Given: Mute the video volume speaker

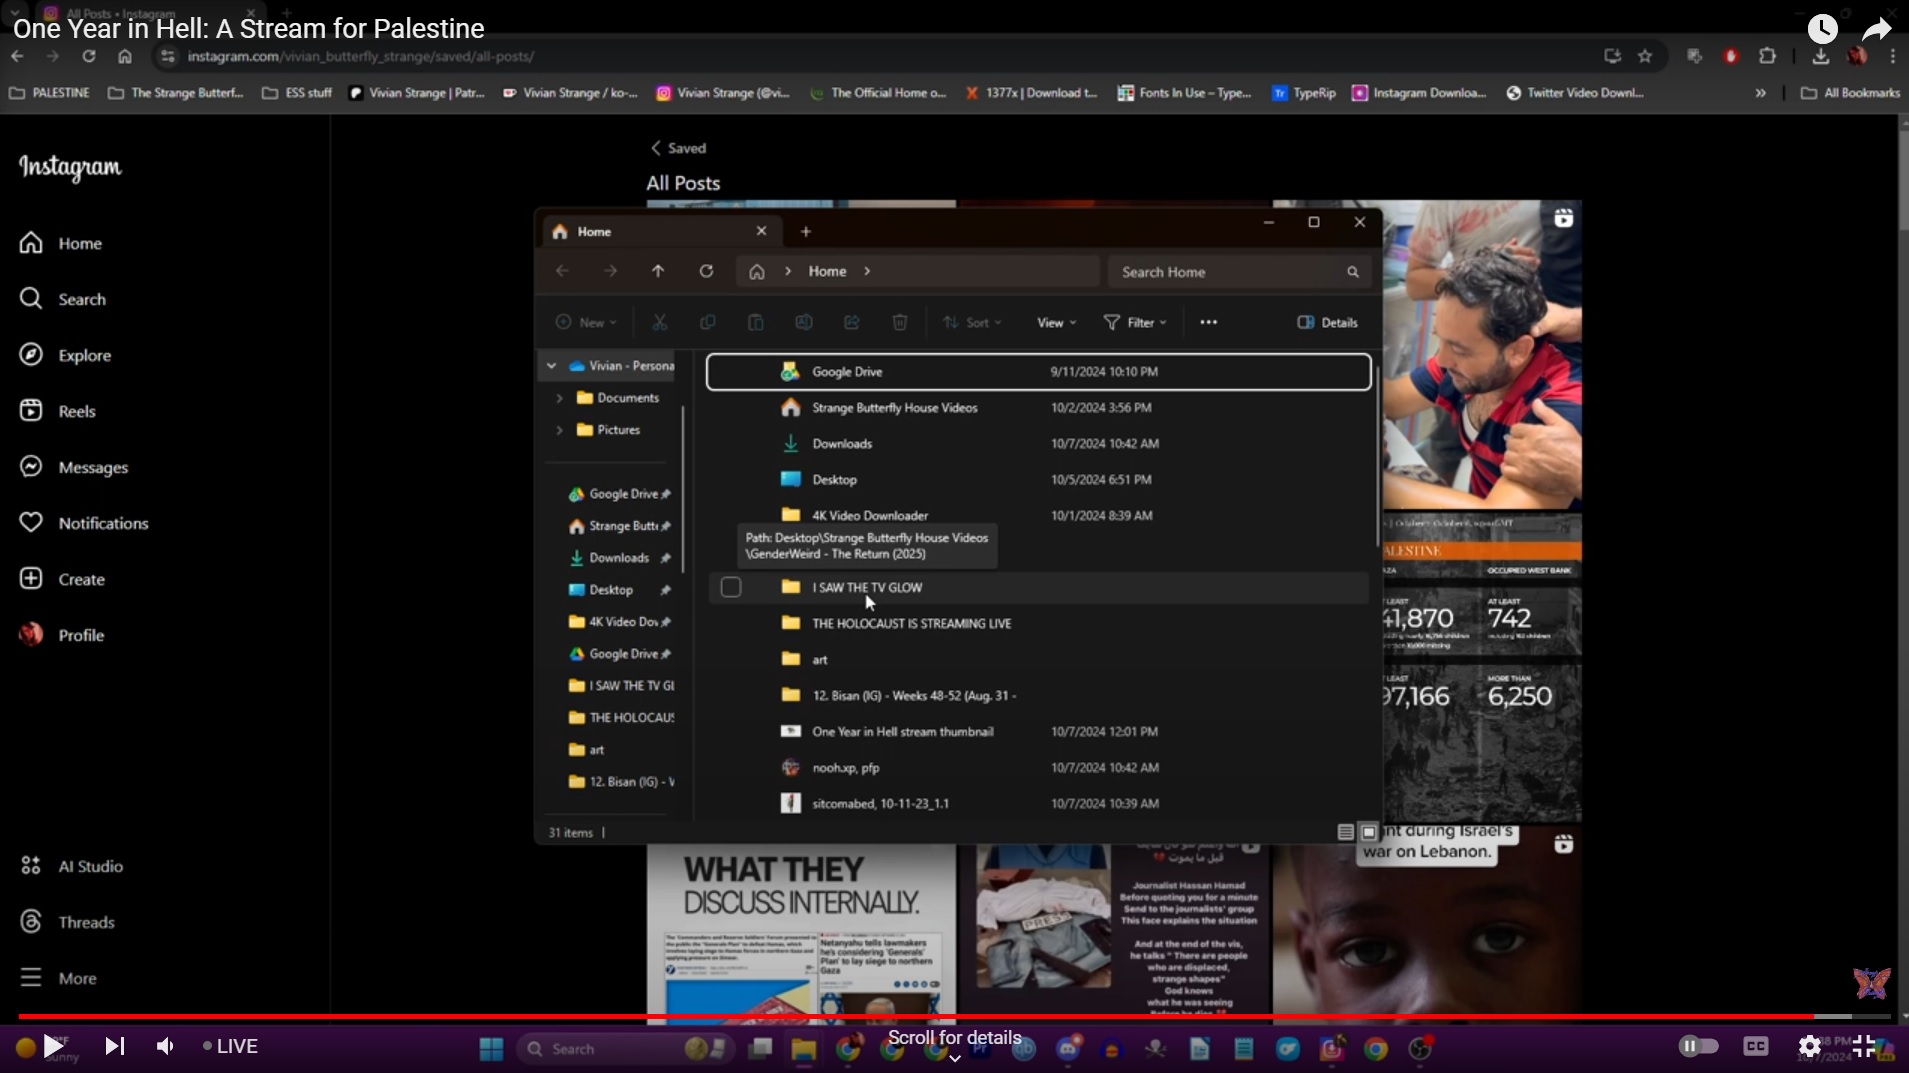Looking at the screenshot, I should click(x=165, y=1046).
